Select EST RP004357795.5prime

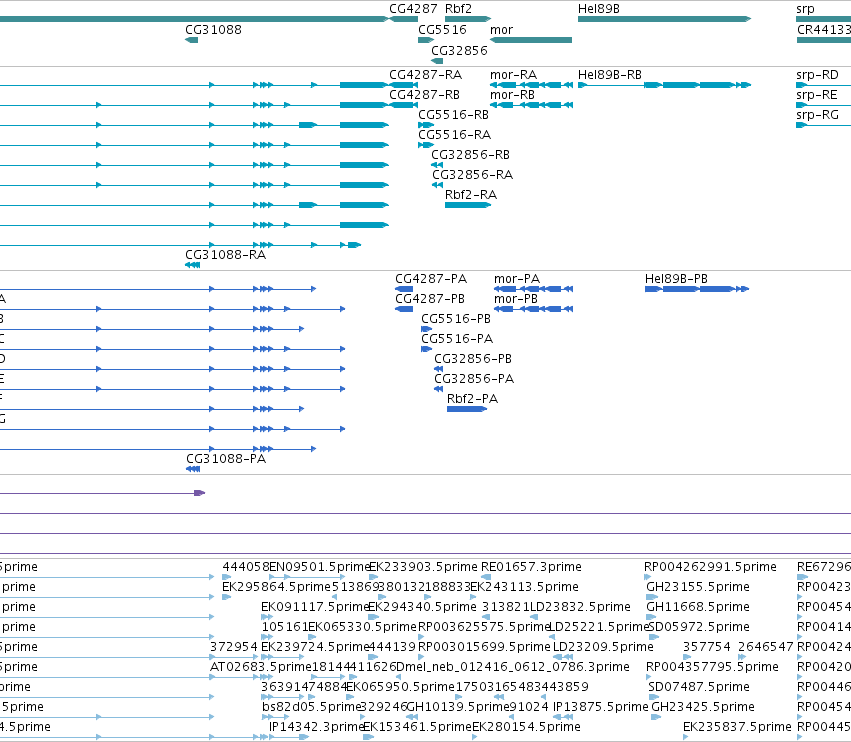click(712, 667)
